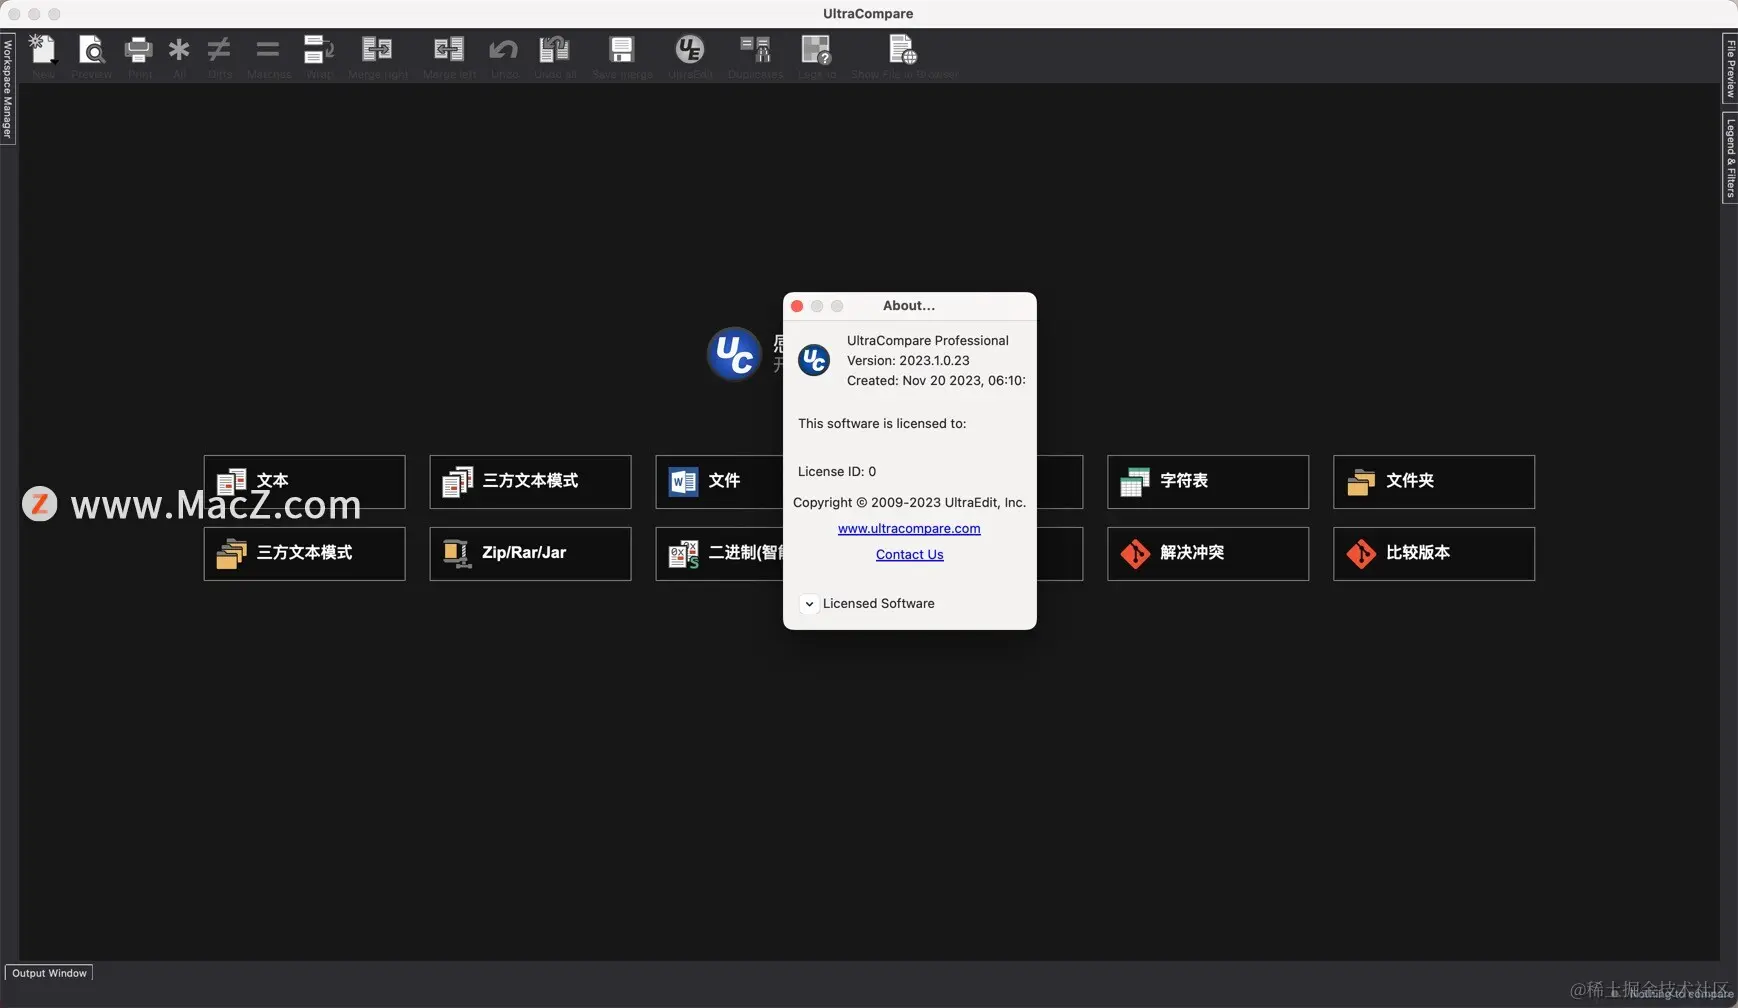Open the Output Window tab
The image size is (1738, 1008).
coord(49,973)
